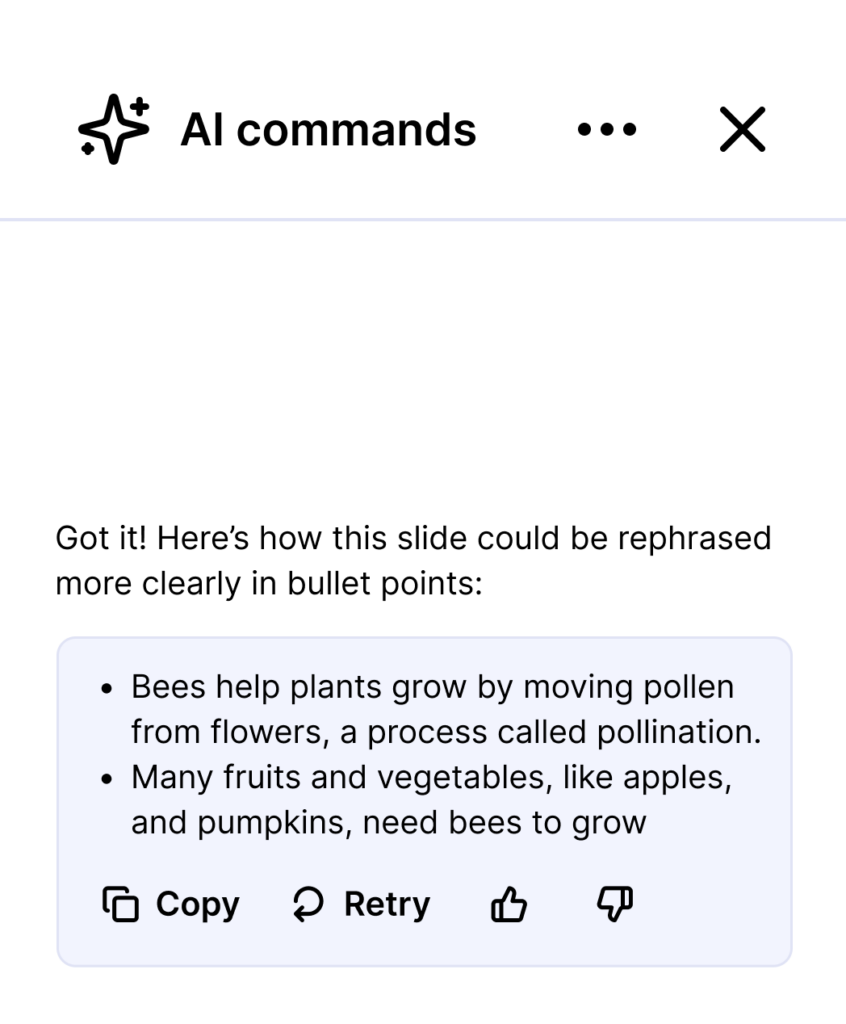The height and width of the screenshot is (1024, 846).
Task: Select the AI commands panel title
Action: tap(328, 129)
